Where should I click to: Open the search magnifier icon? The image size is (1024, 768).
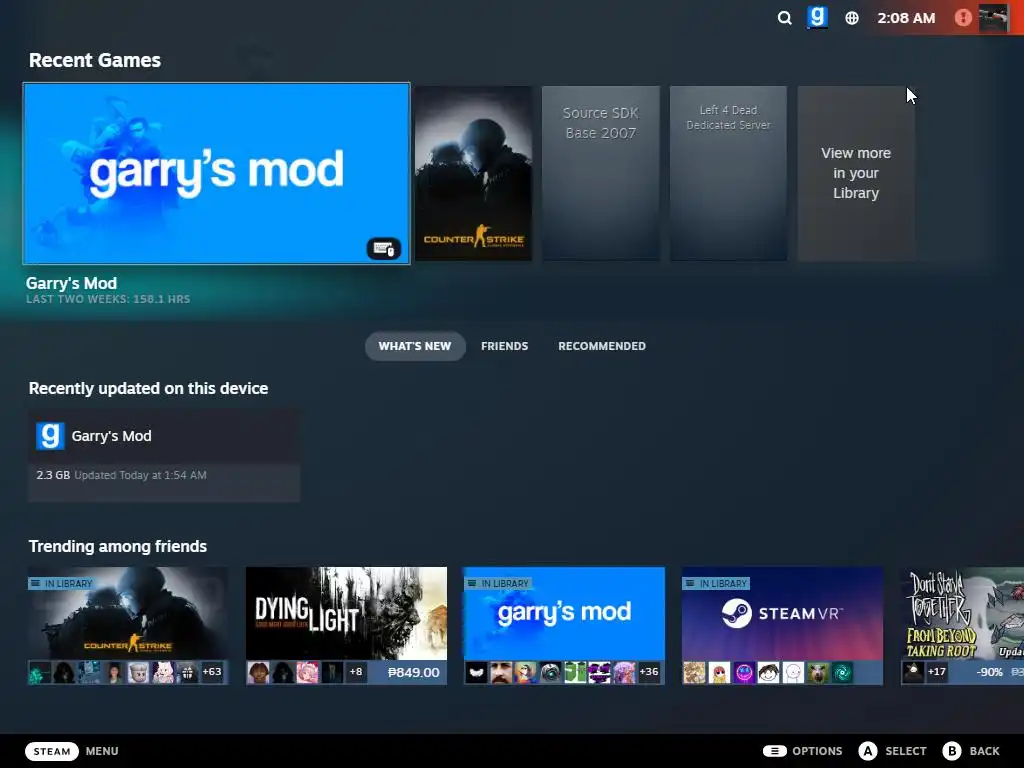[x=784, y=18]
